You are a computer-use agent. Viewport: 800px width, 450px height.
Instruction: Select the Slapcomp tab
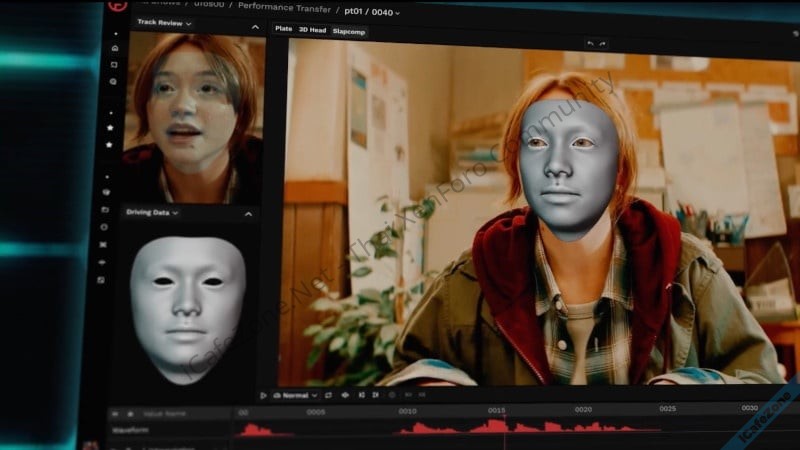[x=349, y=31]
